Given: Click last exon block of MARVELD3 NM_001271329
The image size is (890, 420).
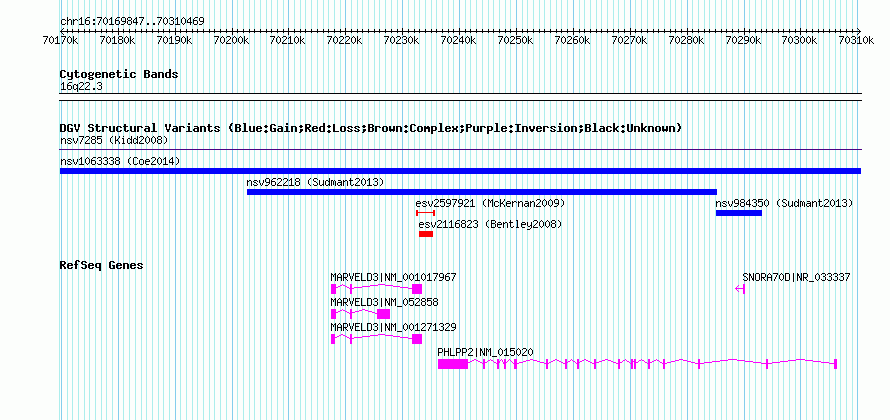Looking at the screenshot, I should [417, 339].
